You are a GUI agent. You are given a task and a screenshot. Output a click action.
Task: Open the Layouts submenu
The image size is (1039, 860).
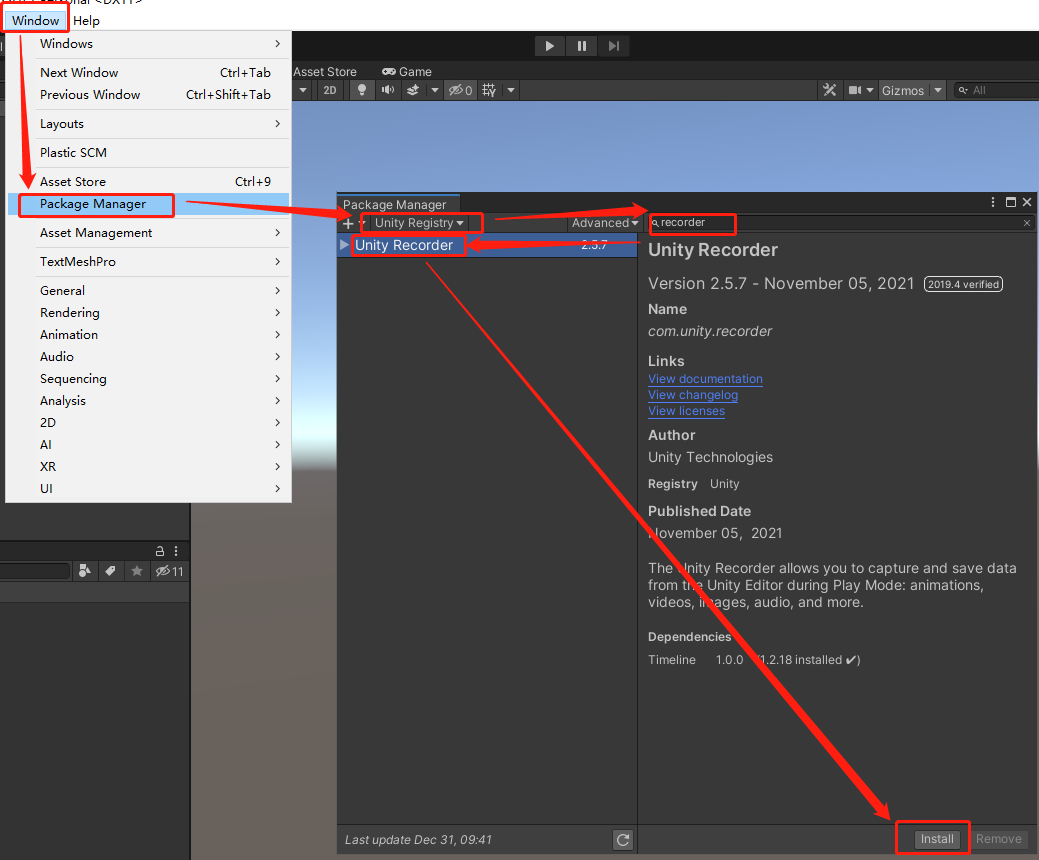(148, 124)
